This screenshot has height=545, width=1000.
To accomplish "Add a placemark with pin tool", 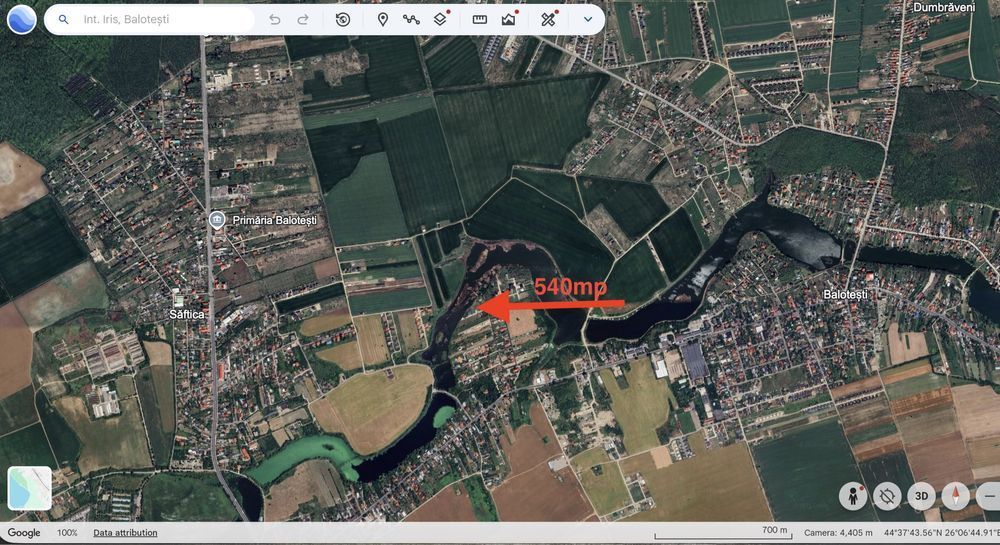I will click(383, 20).
